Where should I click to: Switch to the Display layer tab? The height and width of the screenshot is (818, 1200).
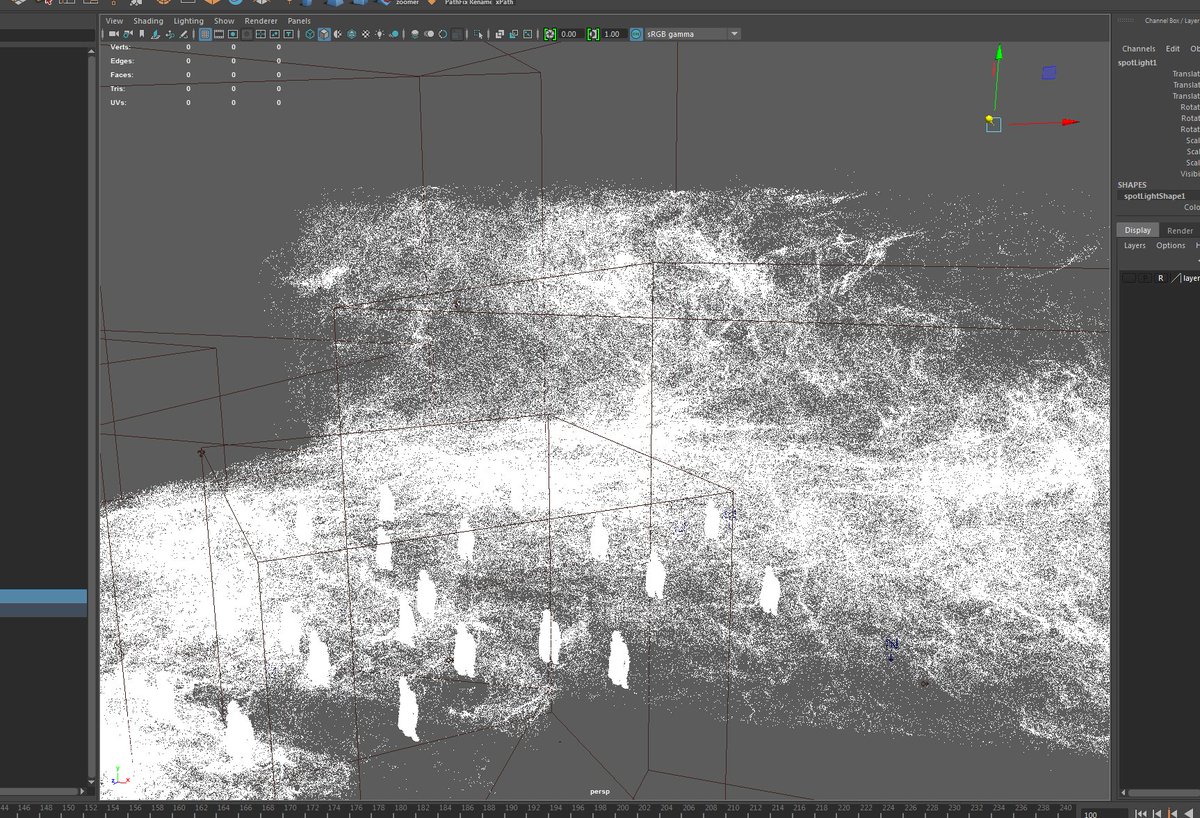coord(1138,230)
